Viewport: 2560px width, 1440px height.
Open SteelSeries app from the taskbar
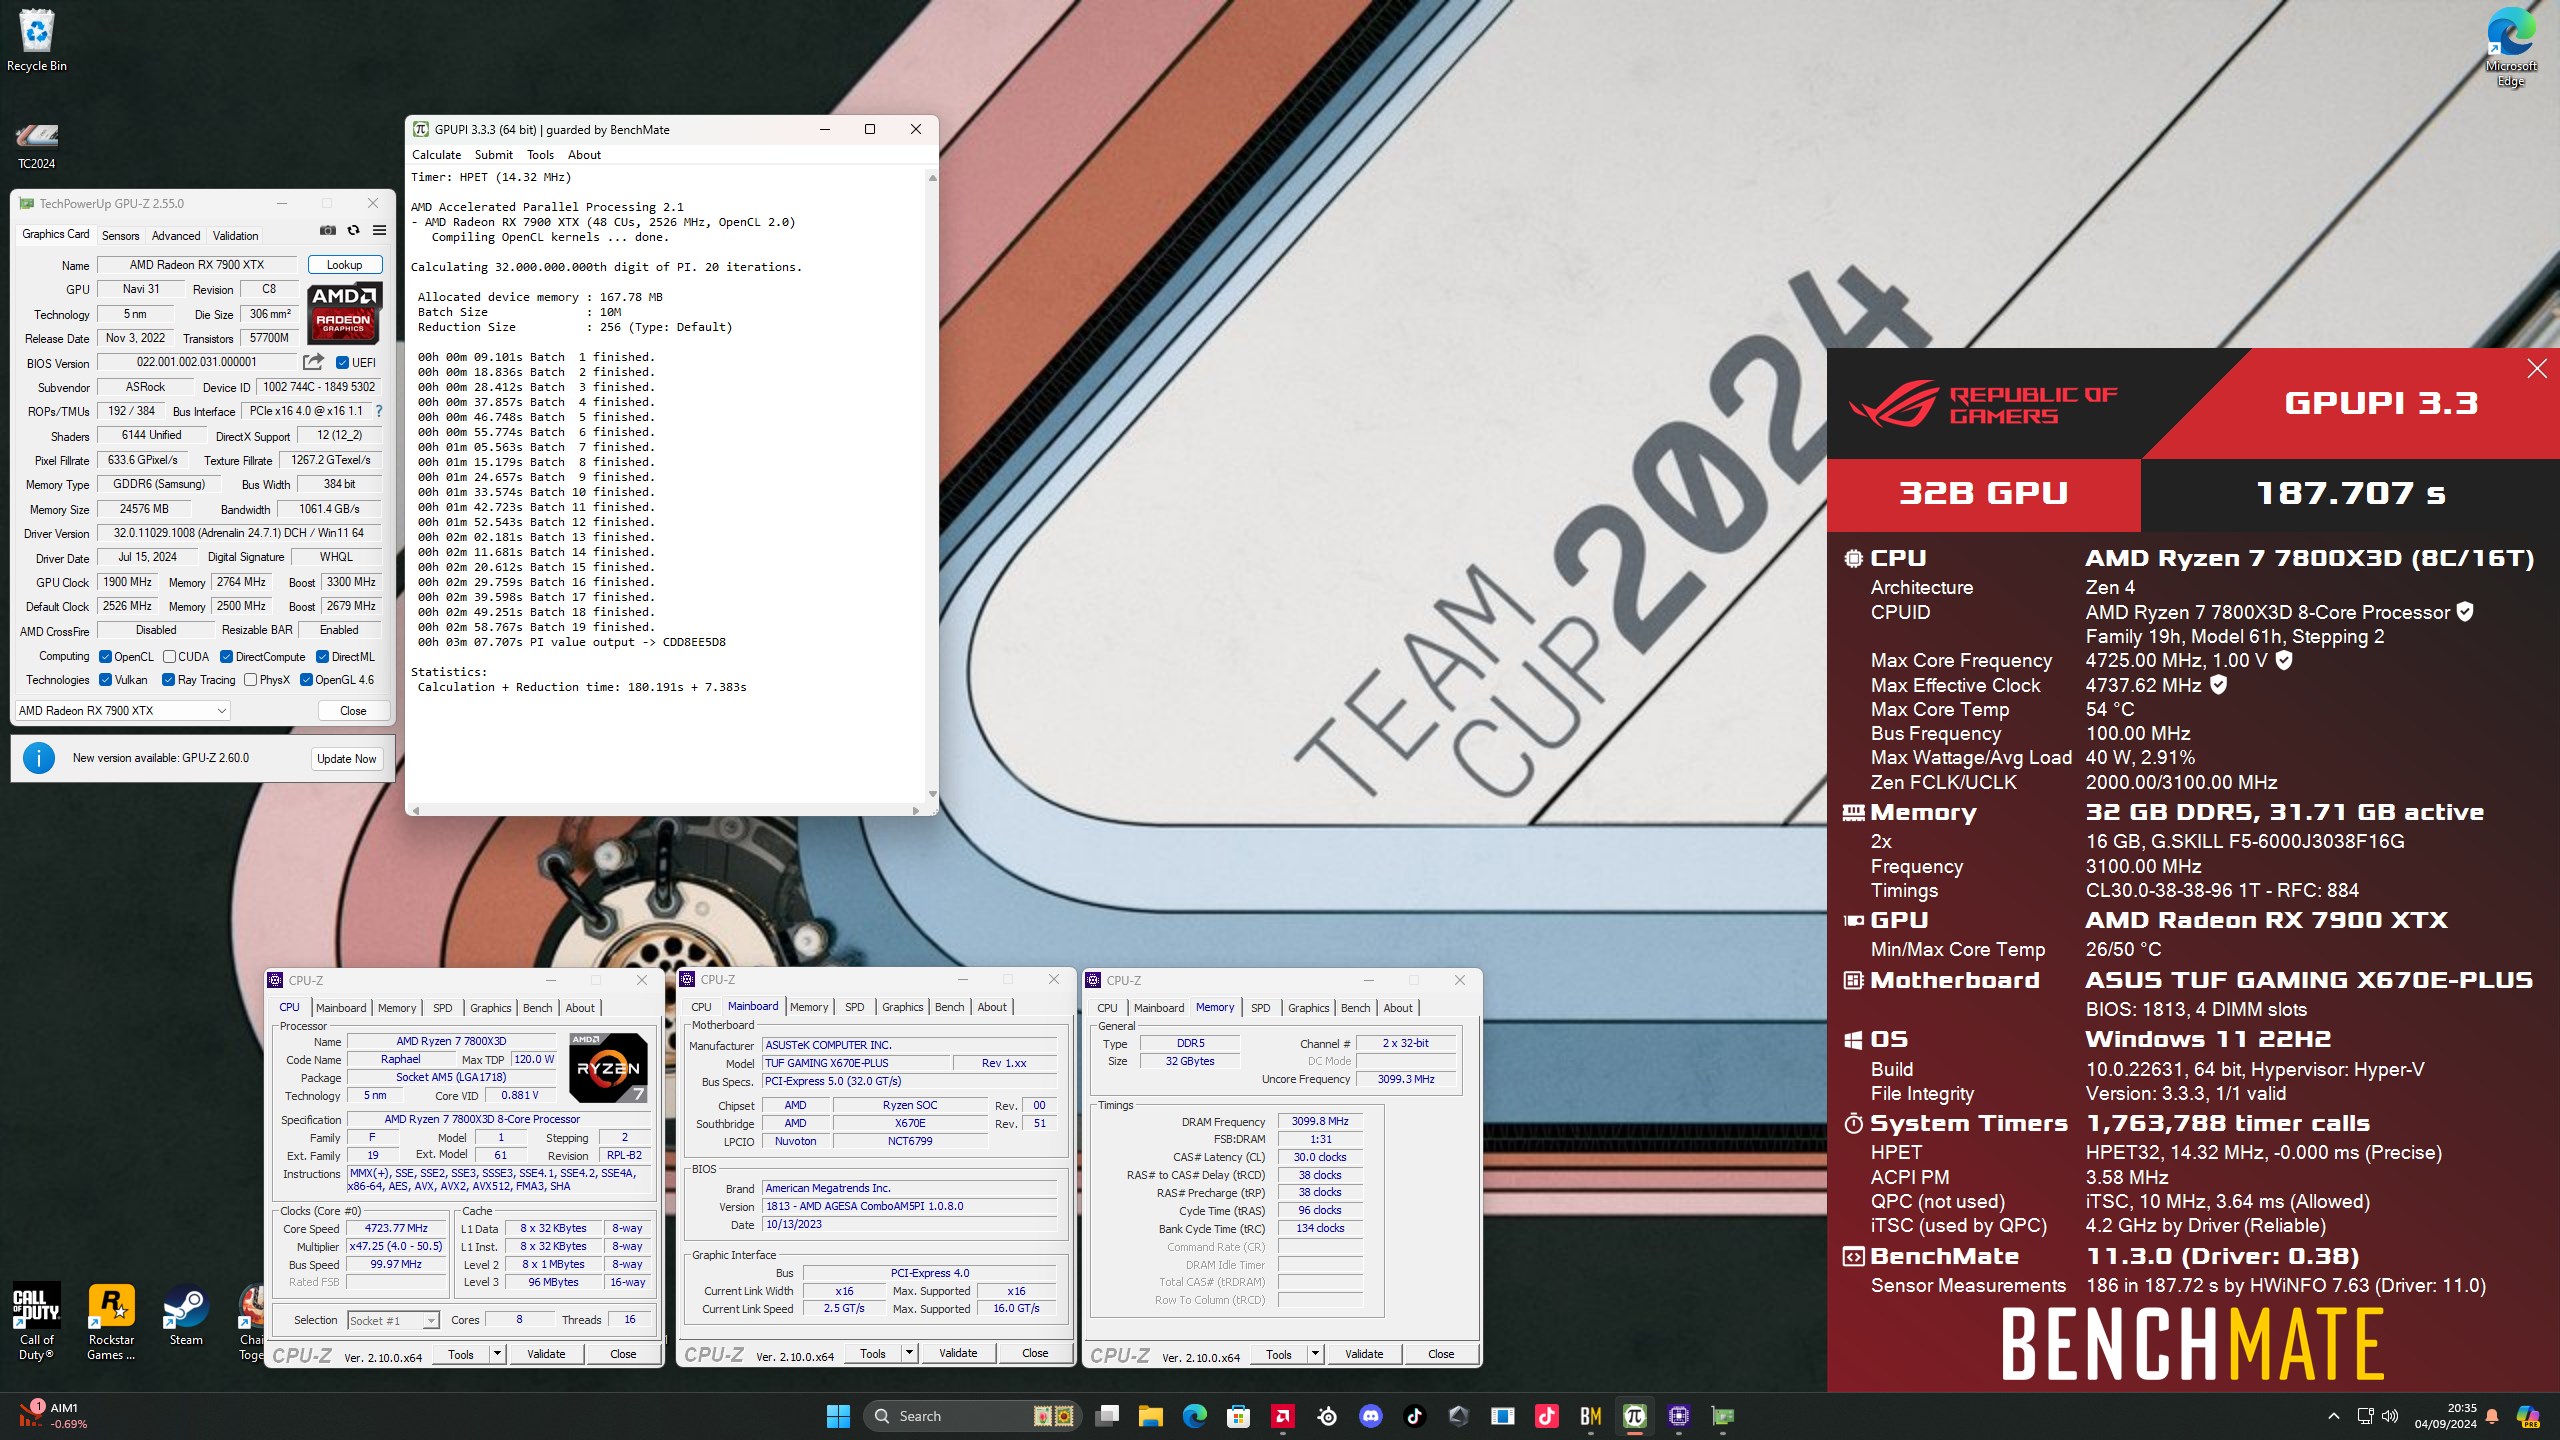pyautogui.click(x=1326, y=1416)
